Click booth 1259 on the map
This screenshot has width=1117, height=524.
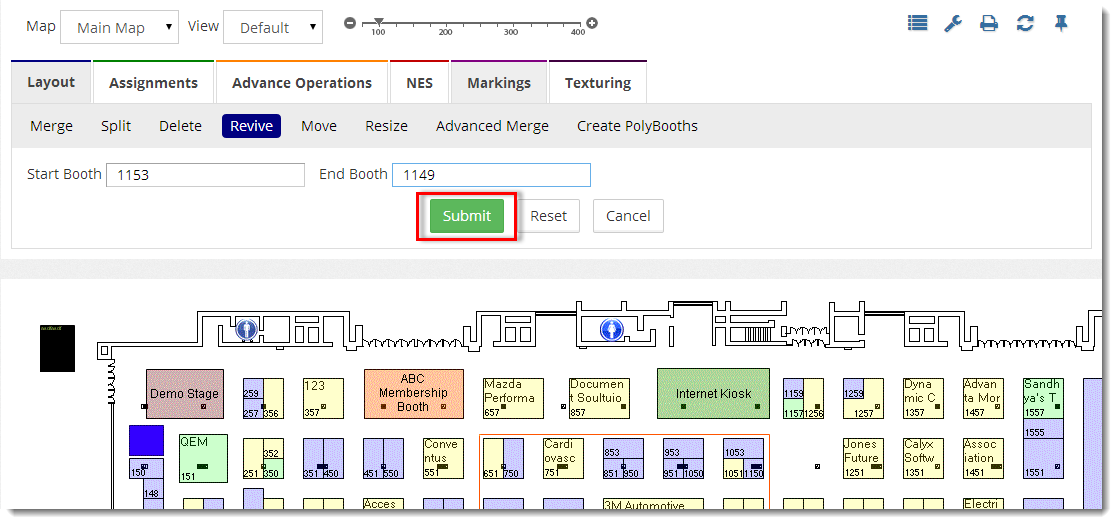pyautogui.click(x=853, y=388)
